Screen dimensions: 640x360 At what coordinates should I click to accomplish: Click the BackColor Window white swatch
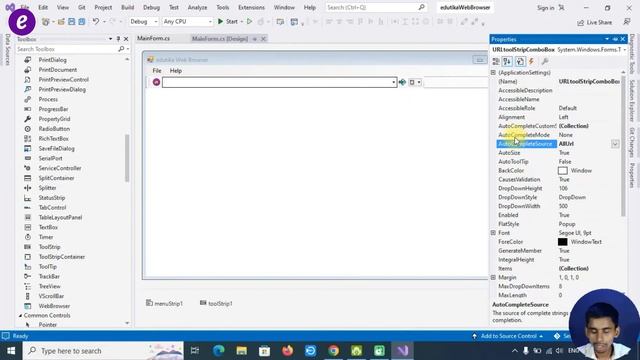tap(562, 171)
